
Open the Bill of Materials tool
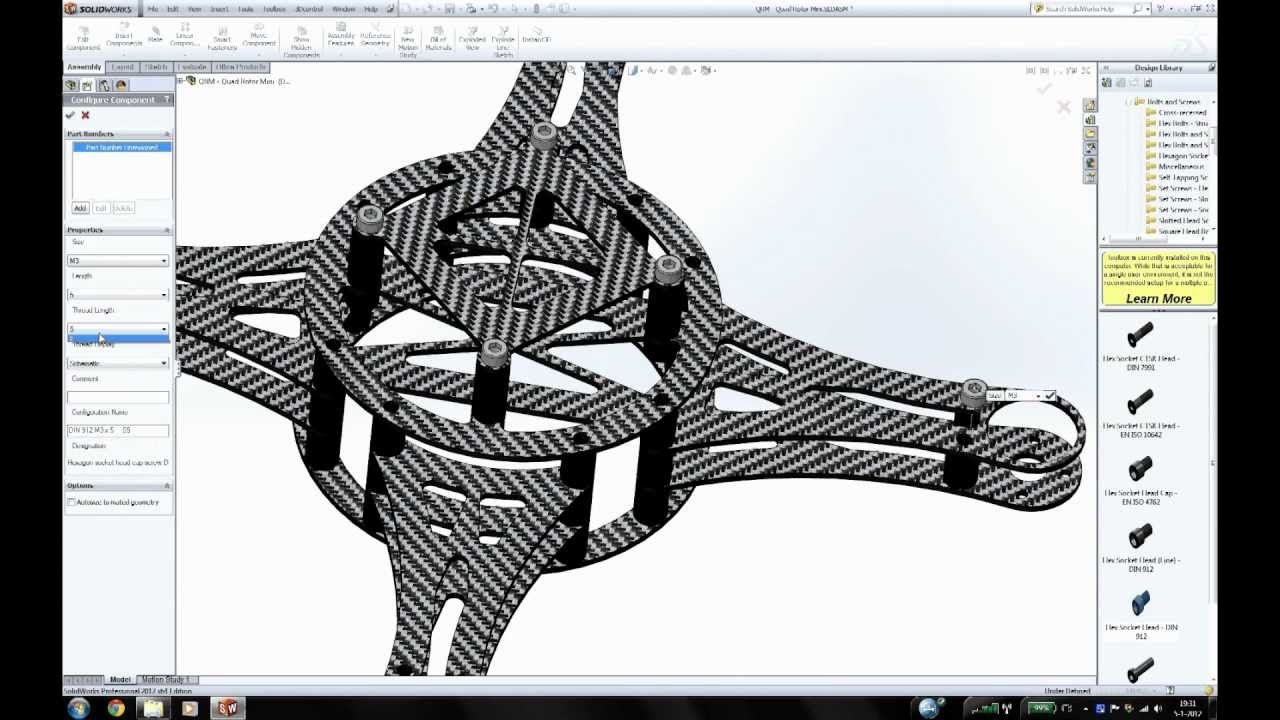(x=438, y=38)
